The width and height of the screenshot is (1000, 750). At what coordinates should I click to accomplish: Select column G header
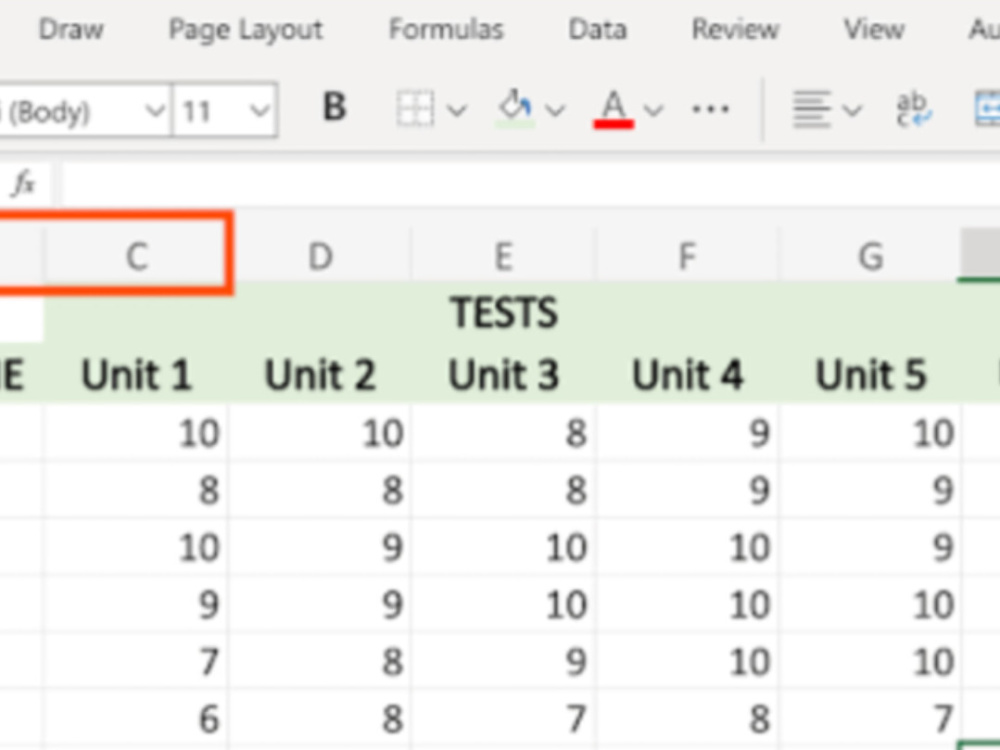click(871, 256)
